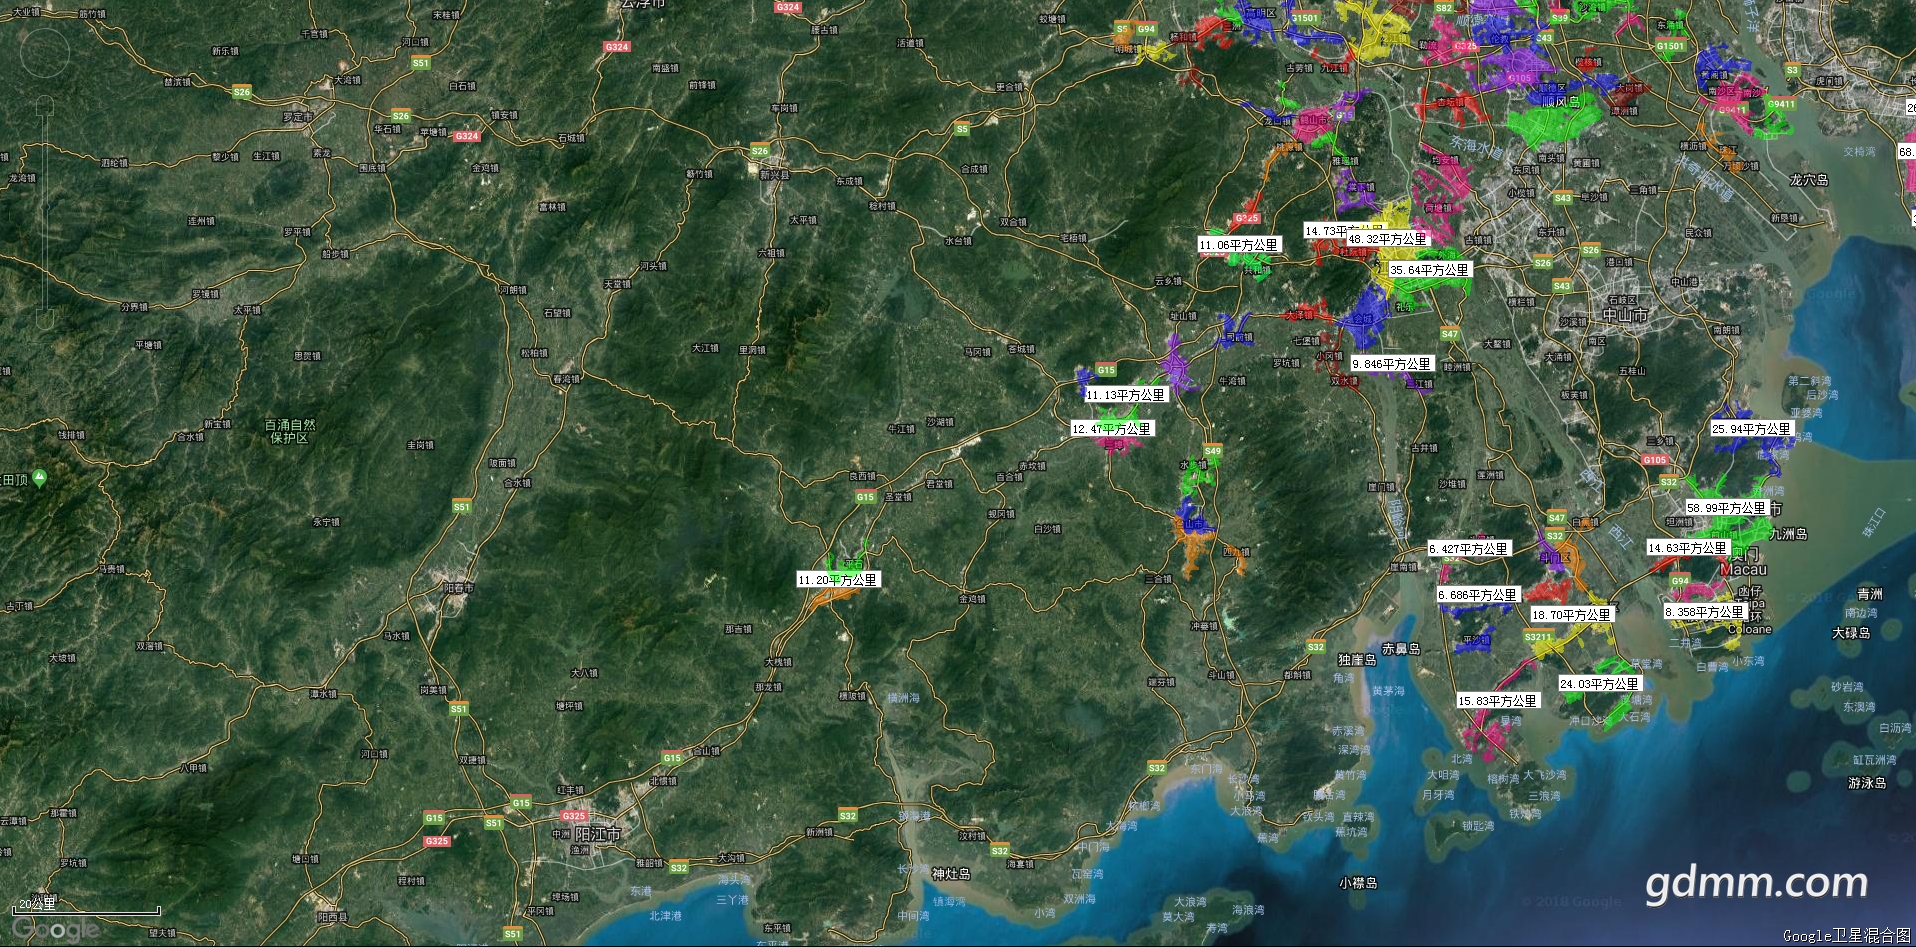Viewport: 1916px width, 947px height.
Task: Click the 赤鼻岛 island name
Action: tap(1401, 649)
